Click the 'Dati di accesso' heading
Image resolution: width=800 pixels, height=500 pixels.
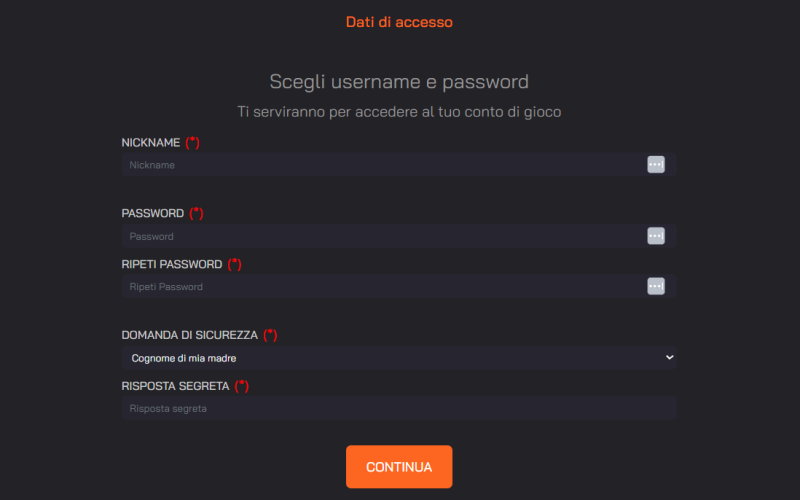pos(399,21)
